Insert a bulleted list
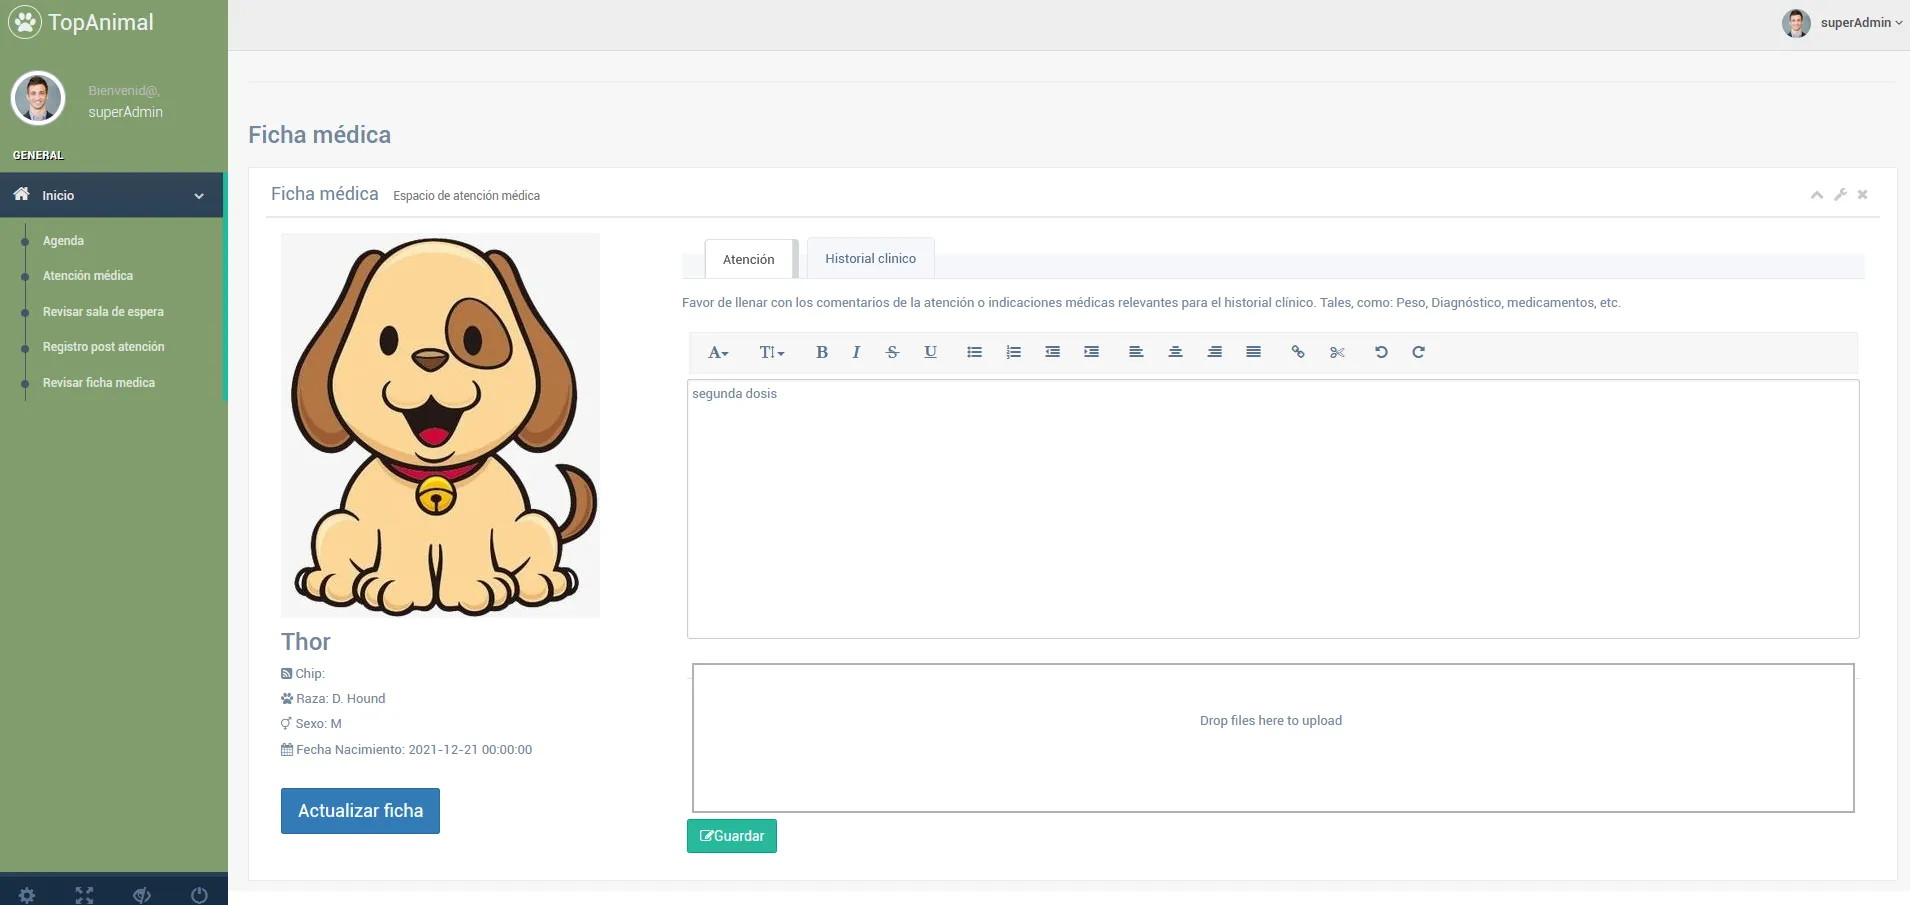Viewport: 1910px width, 905px height. point(974,352)
